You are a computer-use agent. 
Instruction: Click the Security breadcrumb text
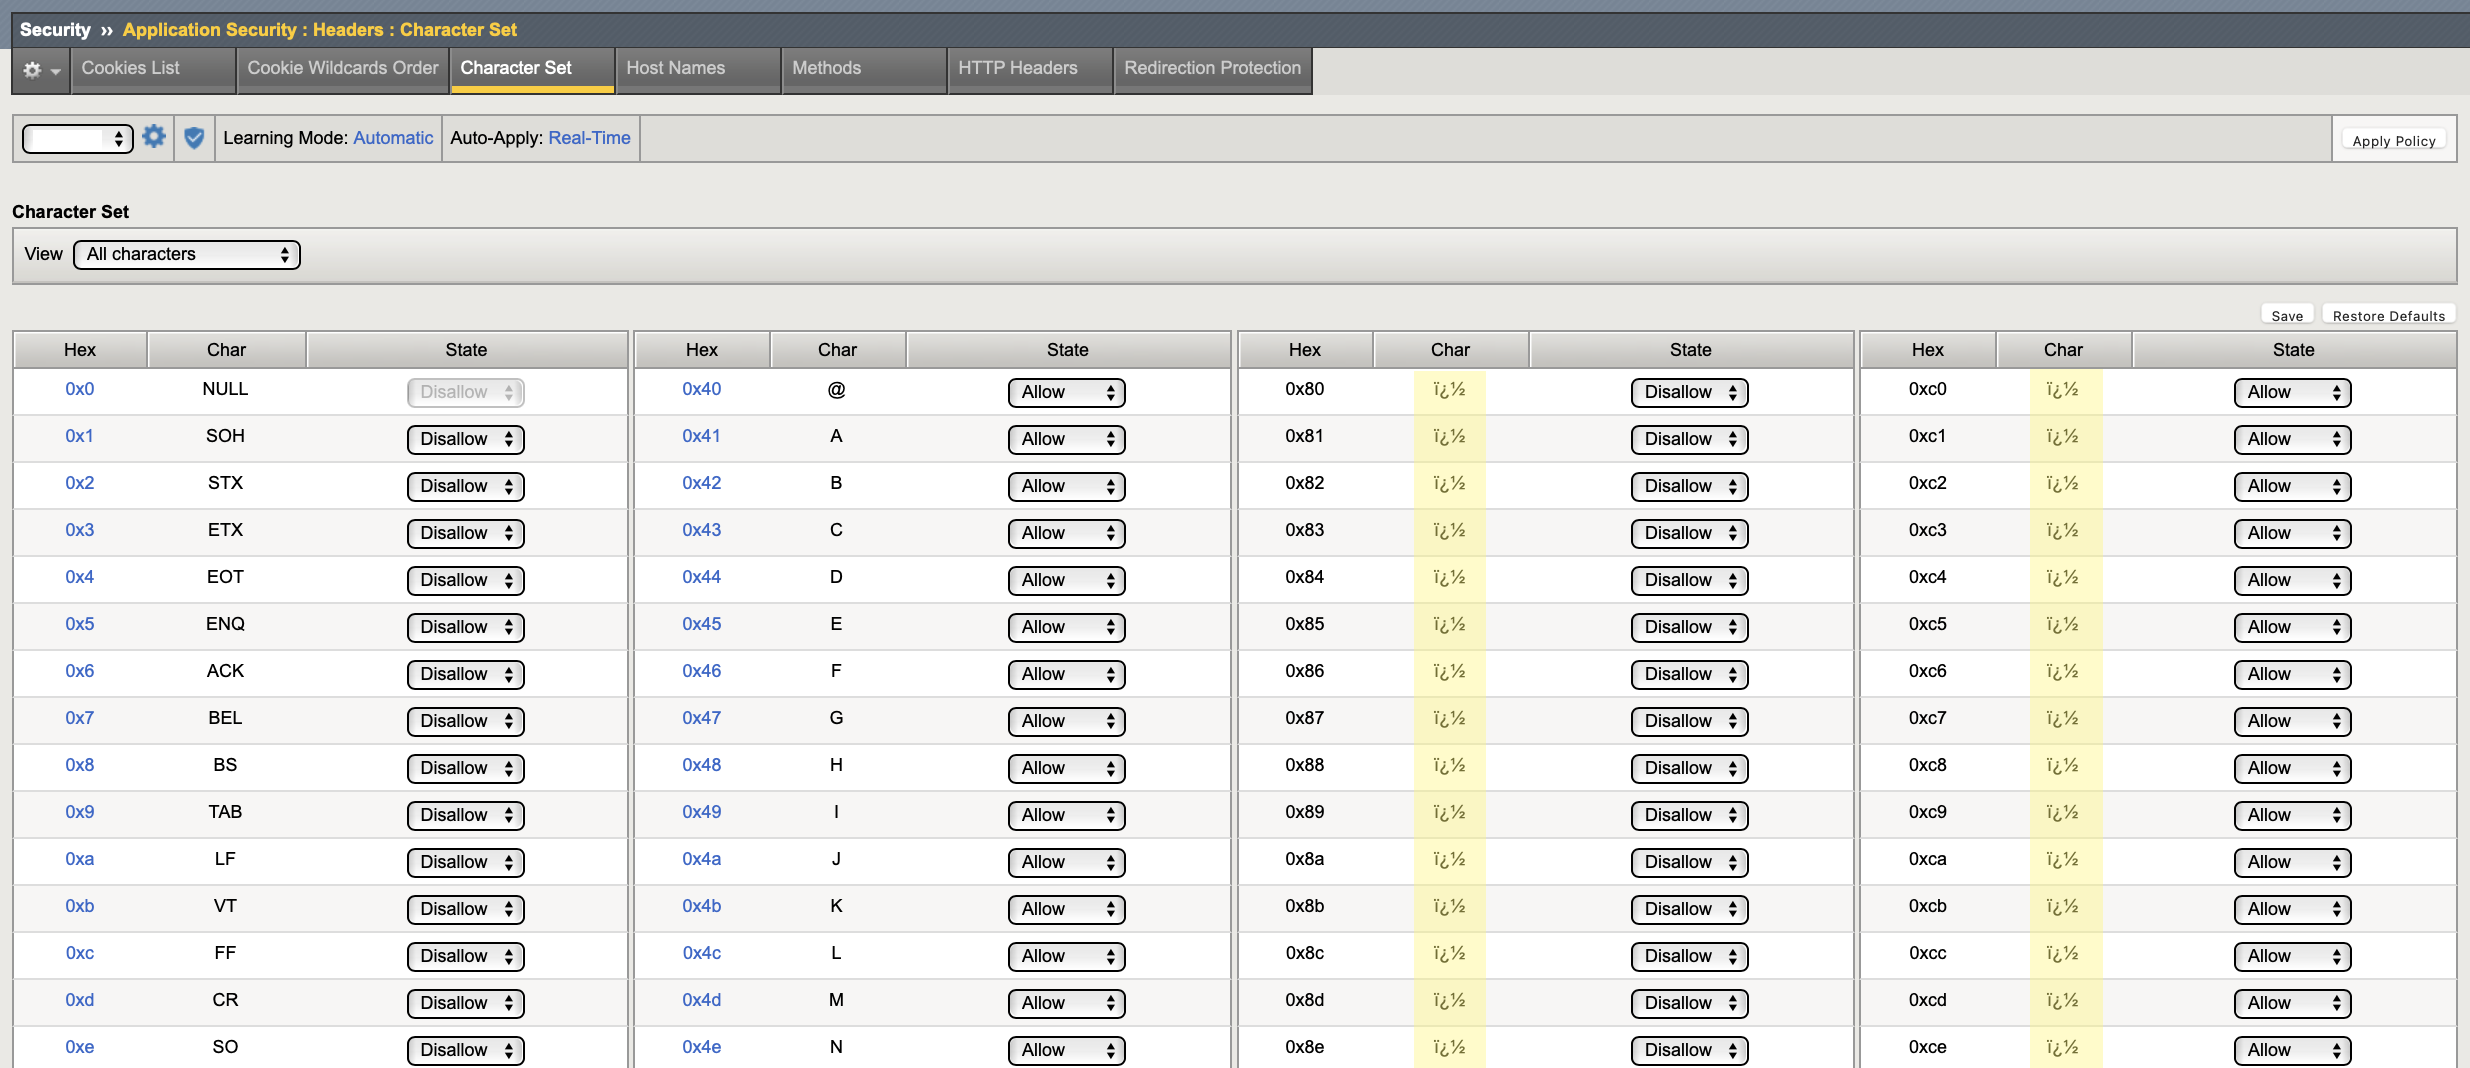tap(55, 30)
